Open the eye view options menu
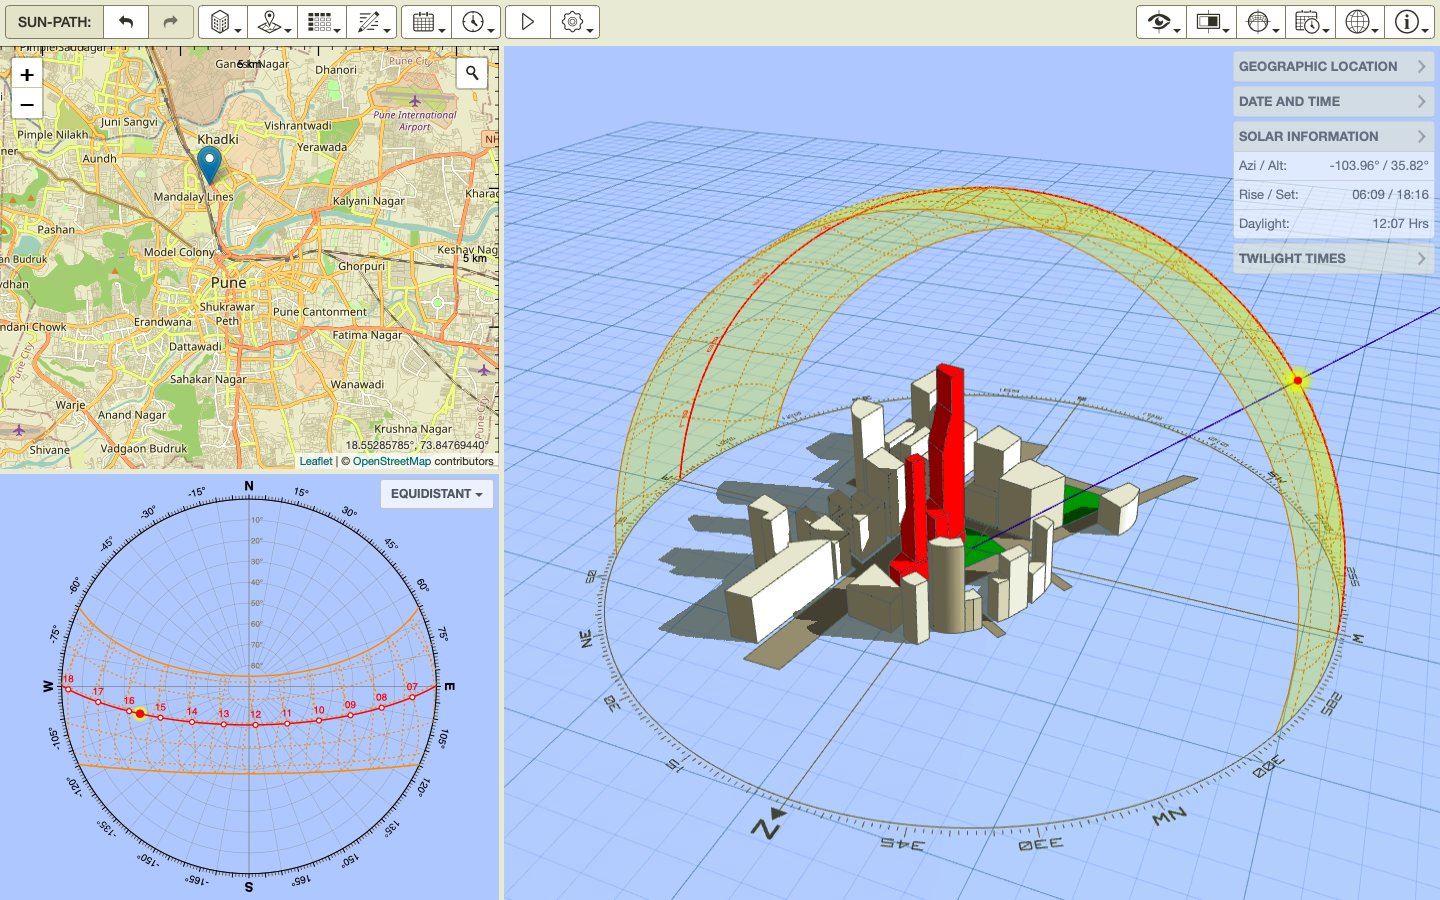The width and height of the screenshot is (1440, 900). click(x=1161, y=22)
